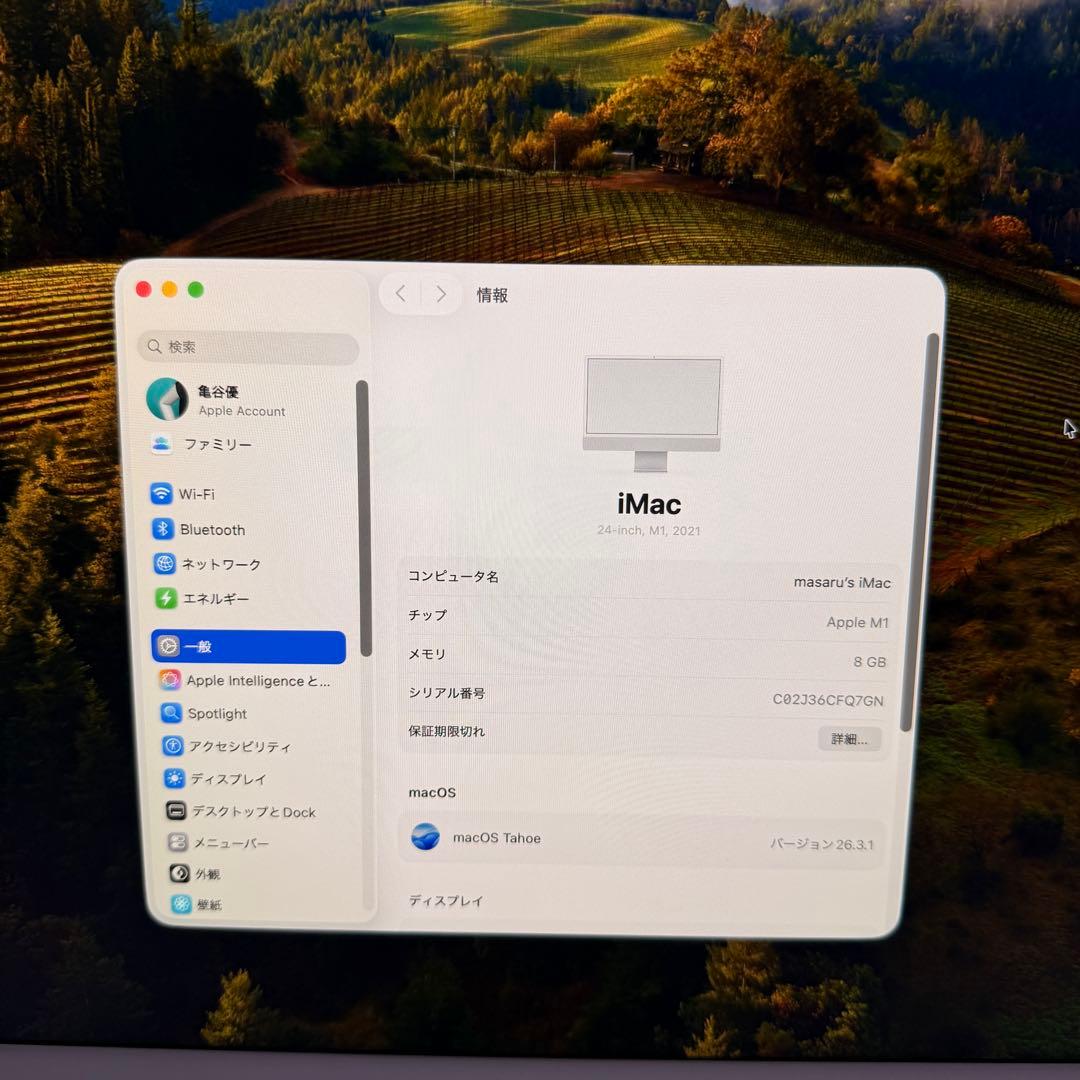The image size is (1080, 1080).
Task: Open the メニューバー icon
Action: pyautogui.click(x=178, y=842)
